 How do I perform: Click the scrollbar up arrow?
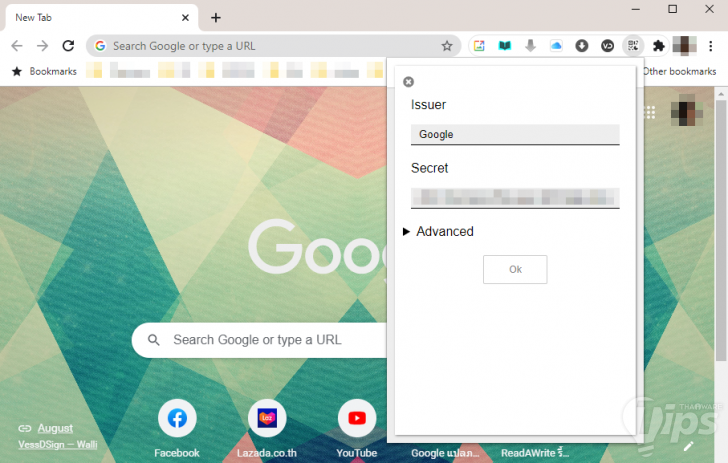pos(721,94)
